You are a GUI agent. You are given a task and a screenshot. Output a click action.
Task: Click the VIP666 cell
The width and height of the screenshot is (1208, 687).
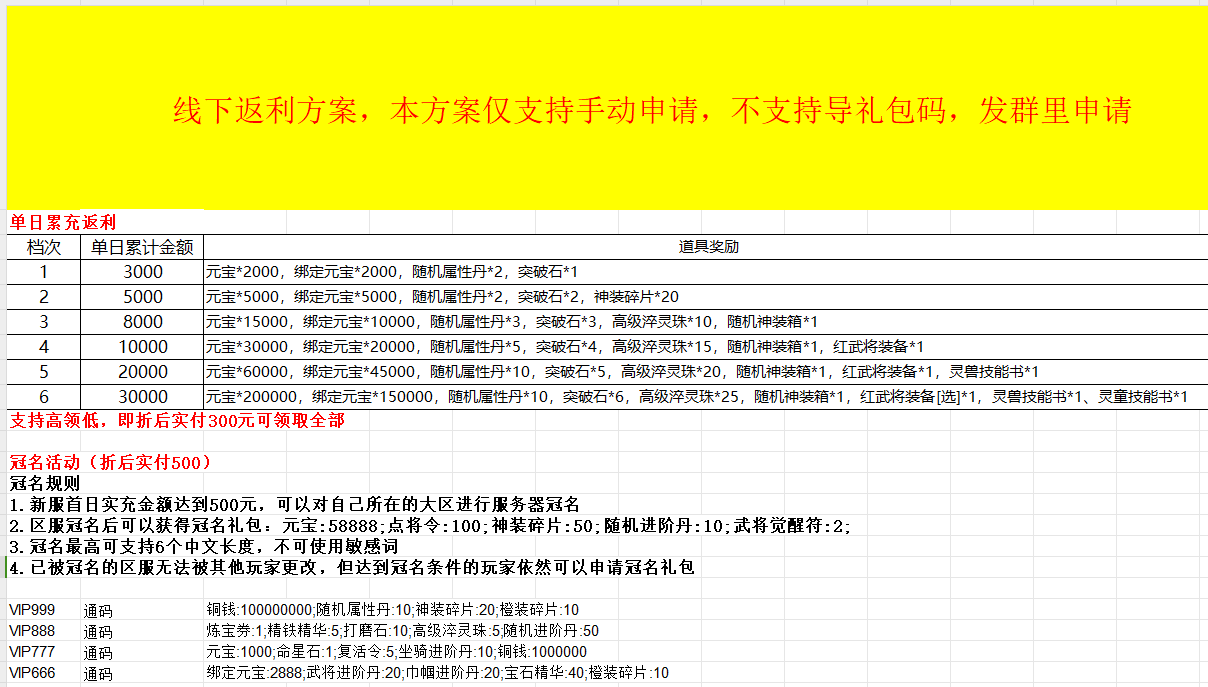(32, 673)
